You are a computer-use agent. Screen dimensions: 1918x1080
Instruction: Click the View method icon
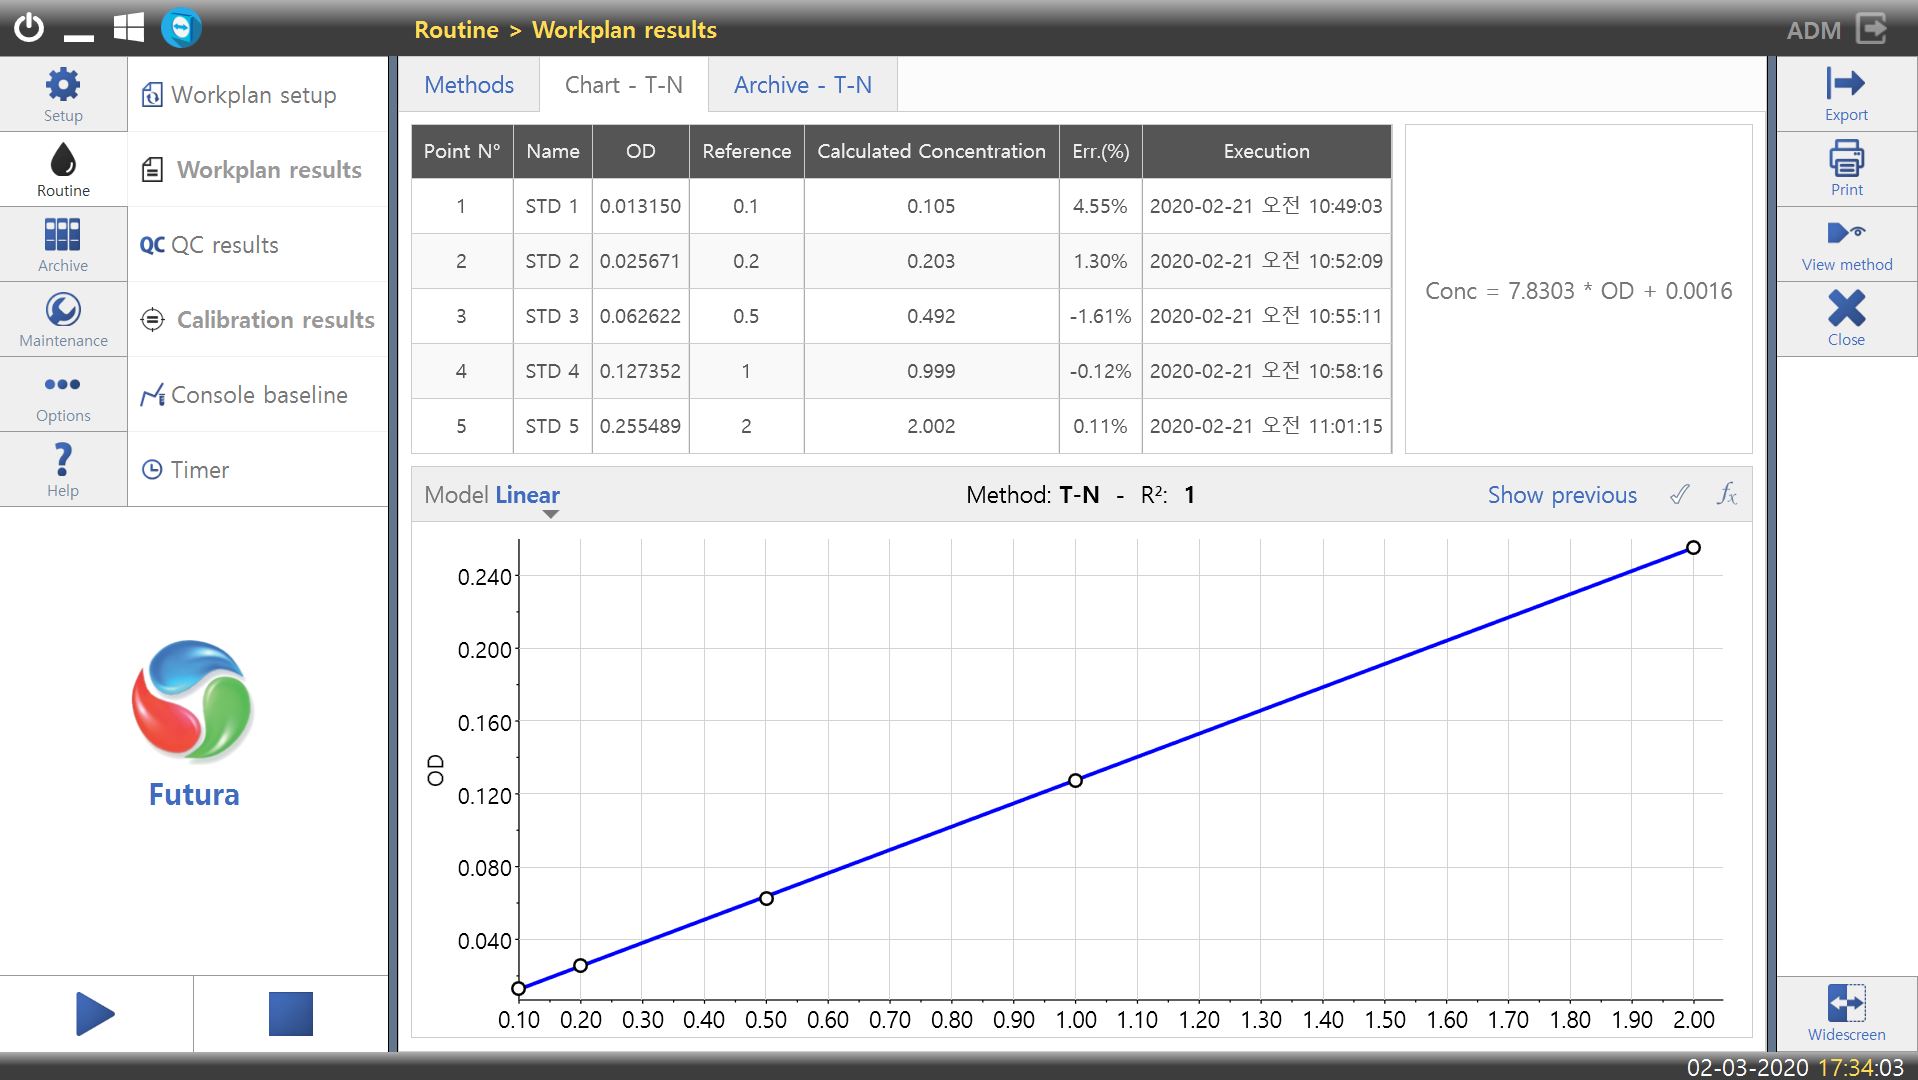[1846, 244]
